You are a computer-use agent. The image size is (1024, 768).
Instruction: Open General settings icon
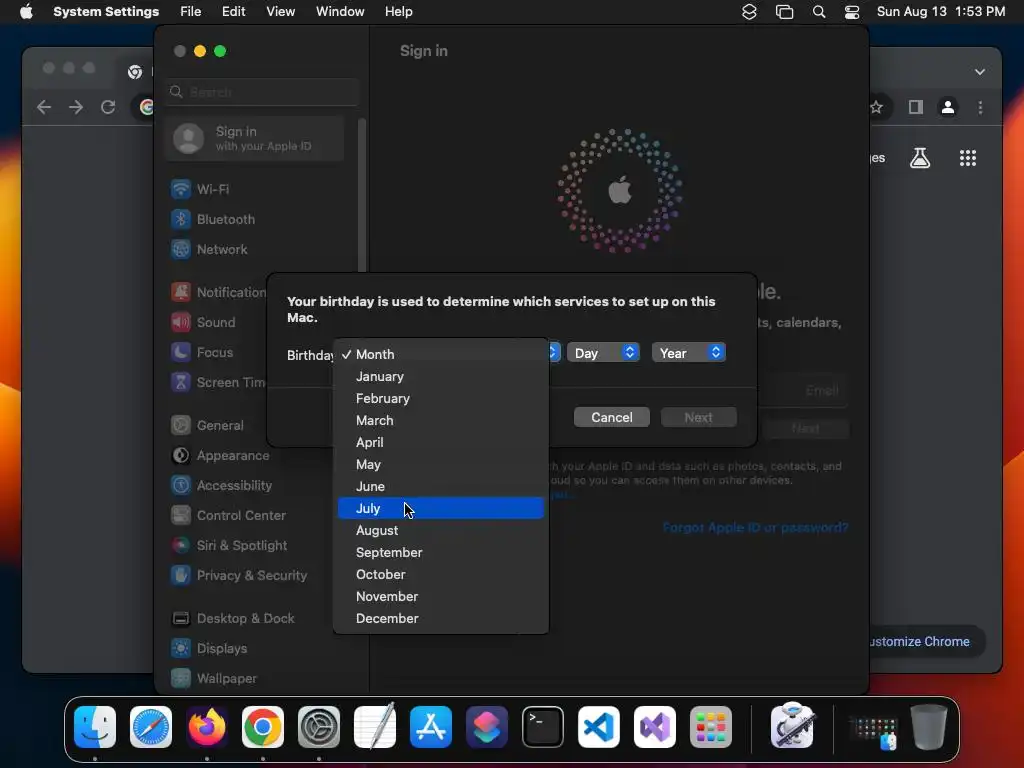(181, 425)
